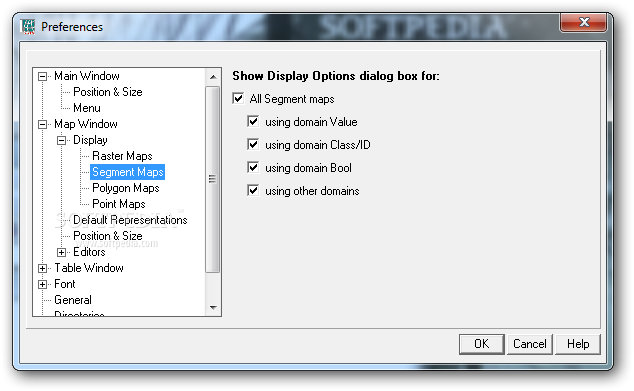Expand the Editors tree node
The image size is (634, 391).
(61, 252)
